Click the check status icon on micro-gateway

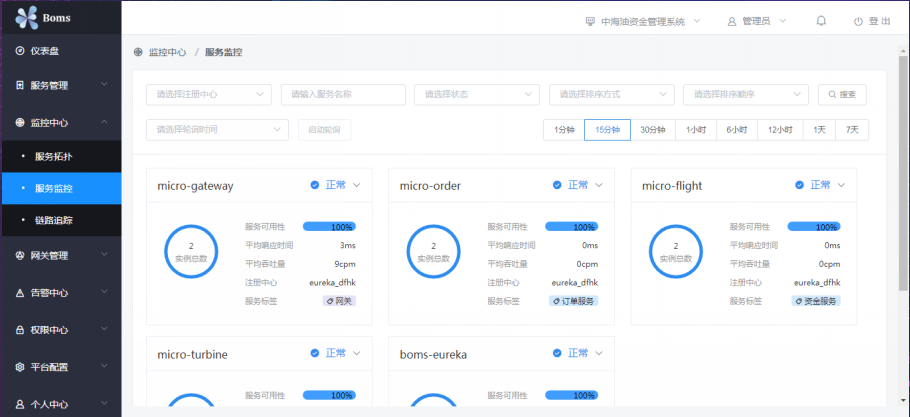[x=315, y=185]
